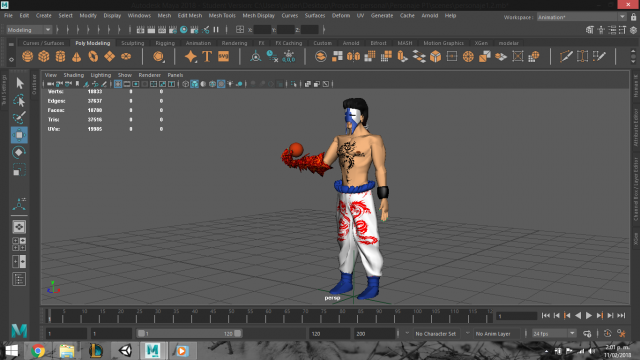Open the Deform menu
The image size is (640, 360).
click(x=341, y=16)
